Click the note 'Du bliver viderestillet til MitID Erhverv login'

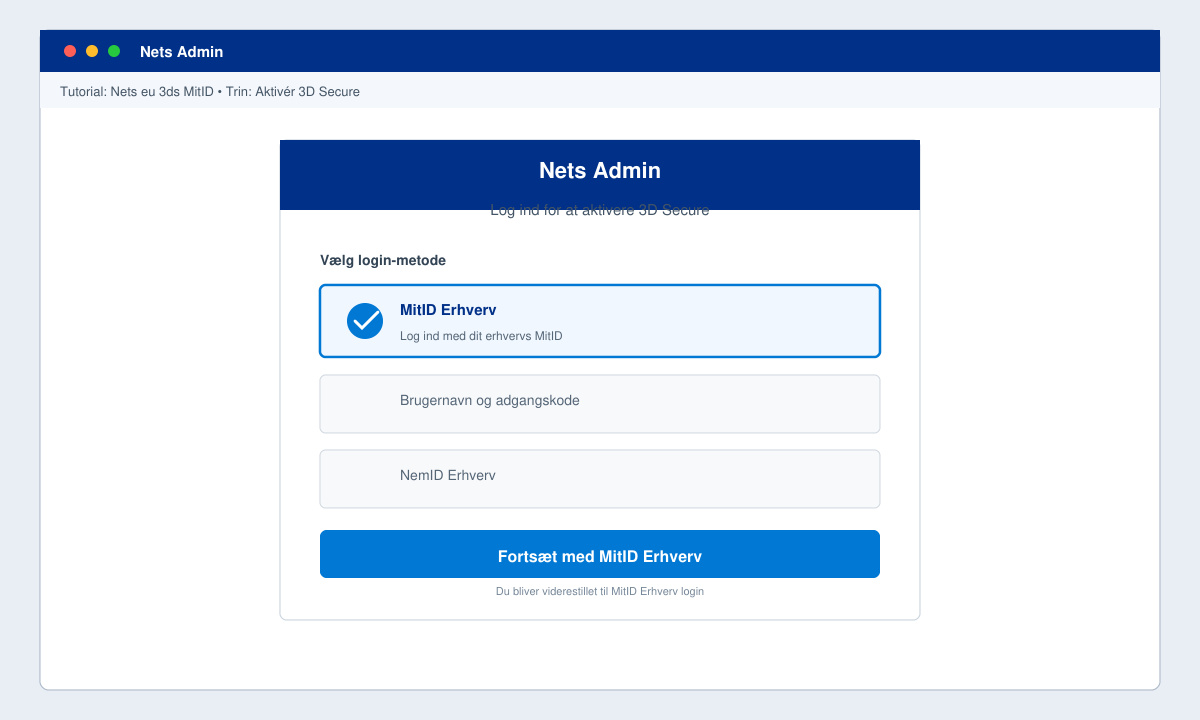pyautogui.click(x=600, y=591)
